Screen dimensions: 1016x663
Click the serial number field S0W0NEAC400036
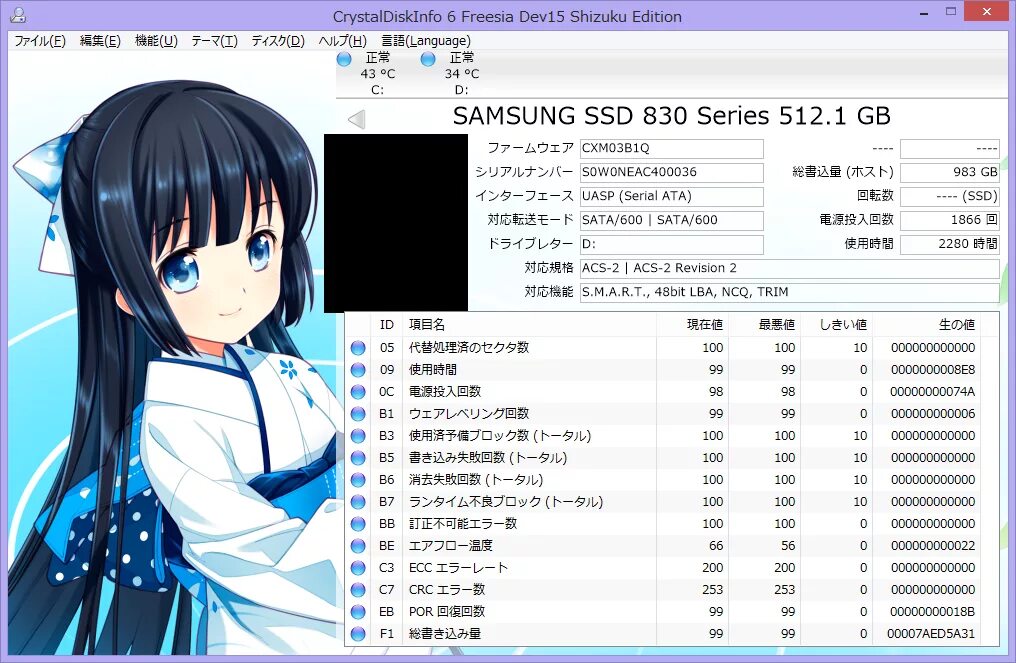point(671,172)
